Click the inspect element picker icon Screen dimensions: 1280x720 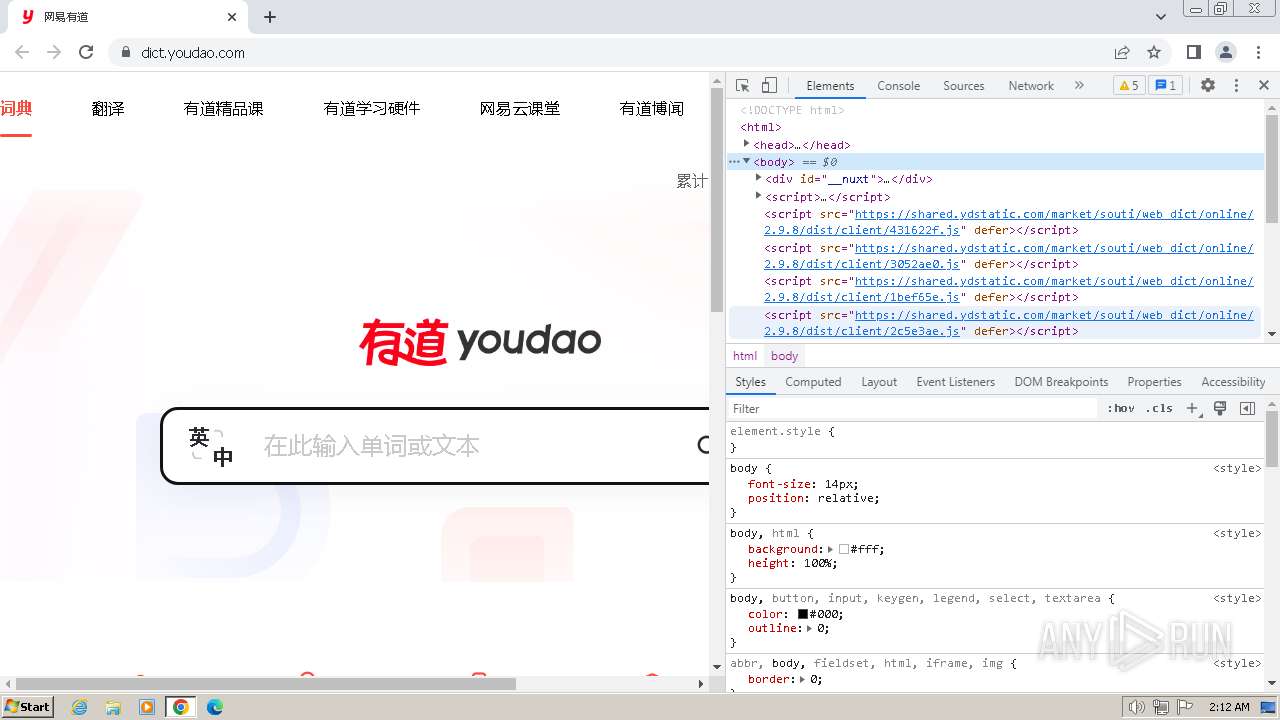tap(742, 86)
